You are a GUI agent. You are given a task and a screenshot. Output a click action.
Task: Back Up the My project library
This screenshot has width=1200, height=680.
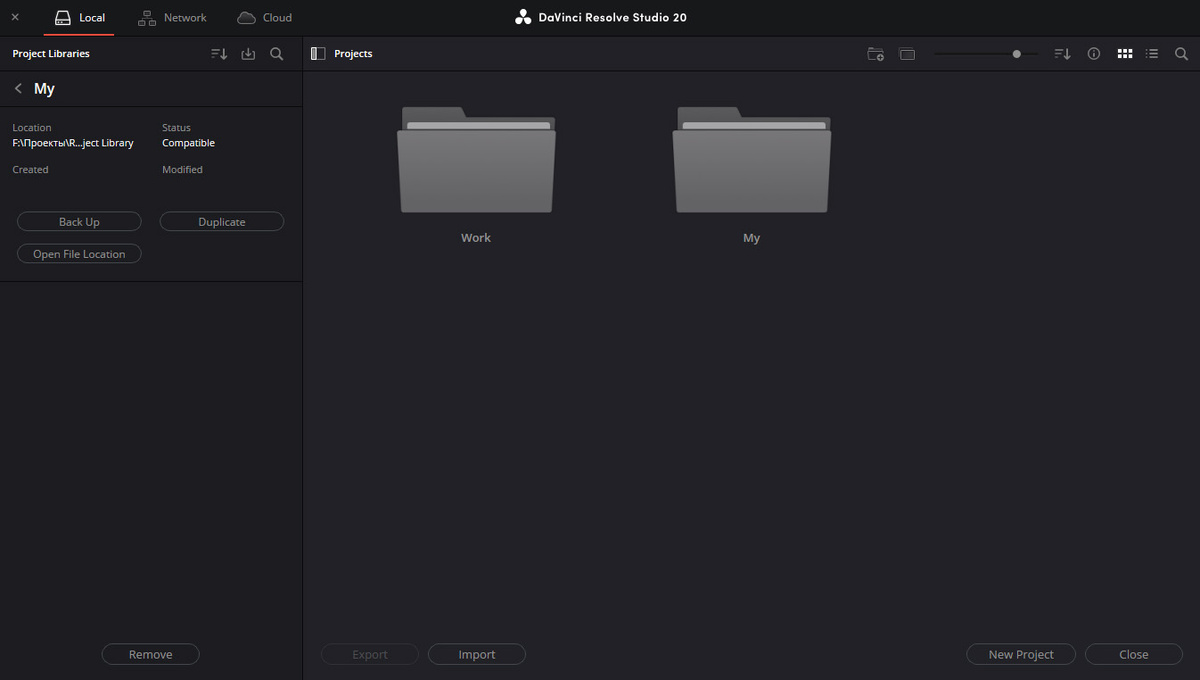pos(79,222)
